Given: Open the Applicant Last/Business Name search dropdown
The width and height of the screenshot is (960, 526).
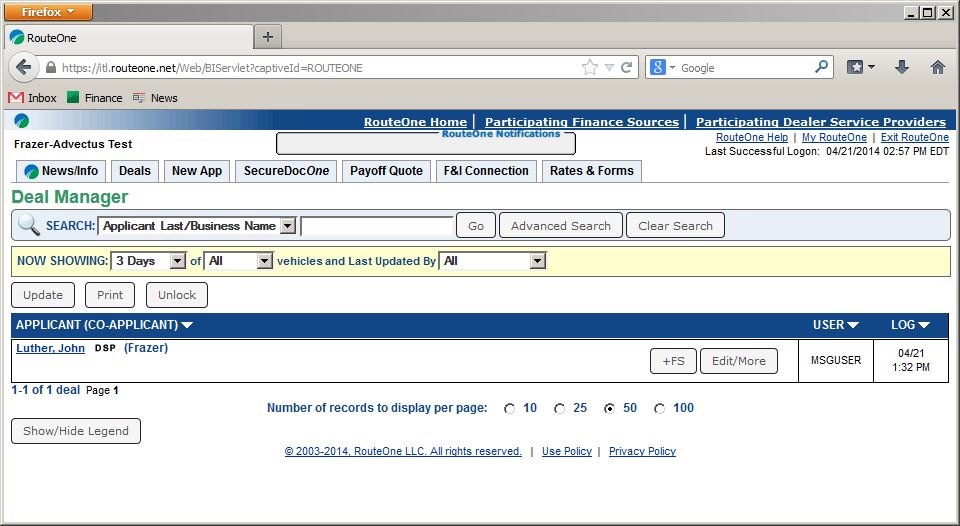Looking at the screenshot, I should click(x=197, y=226).
